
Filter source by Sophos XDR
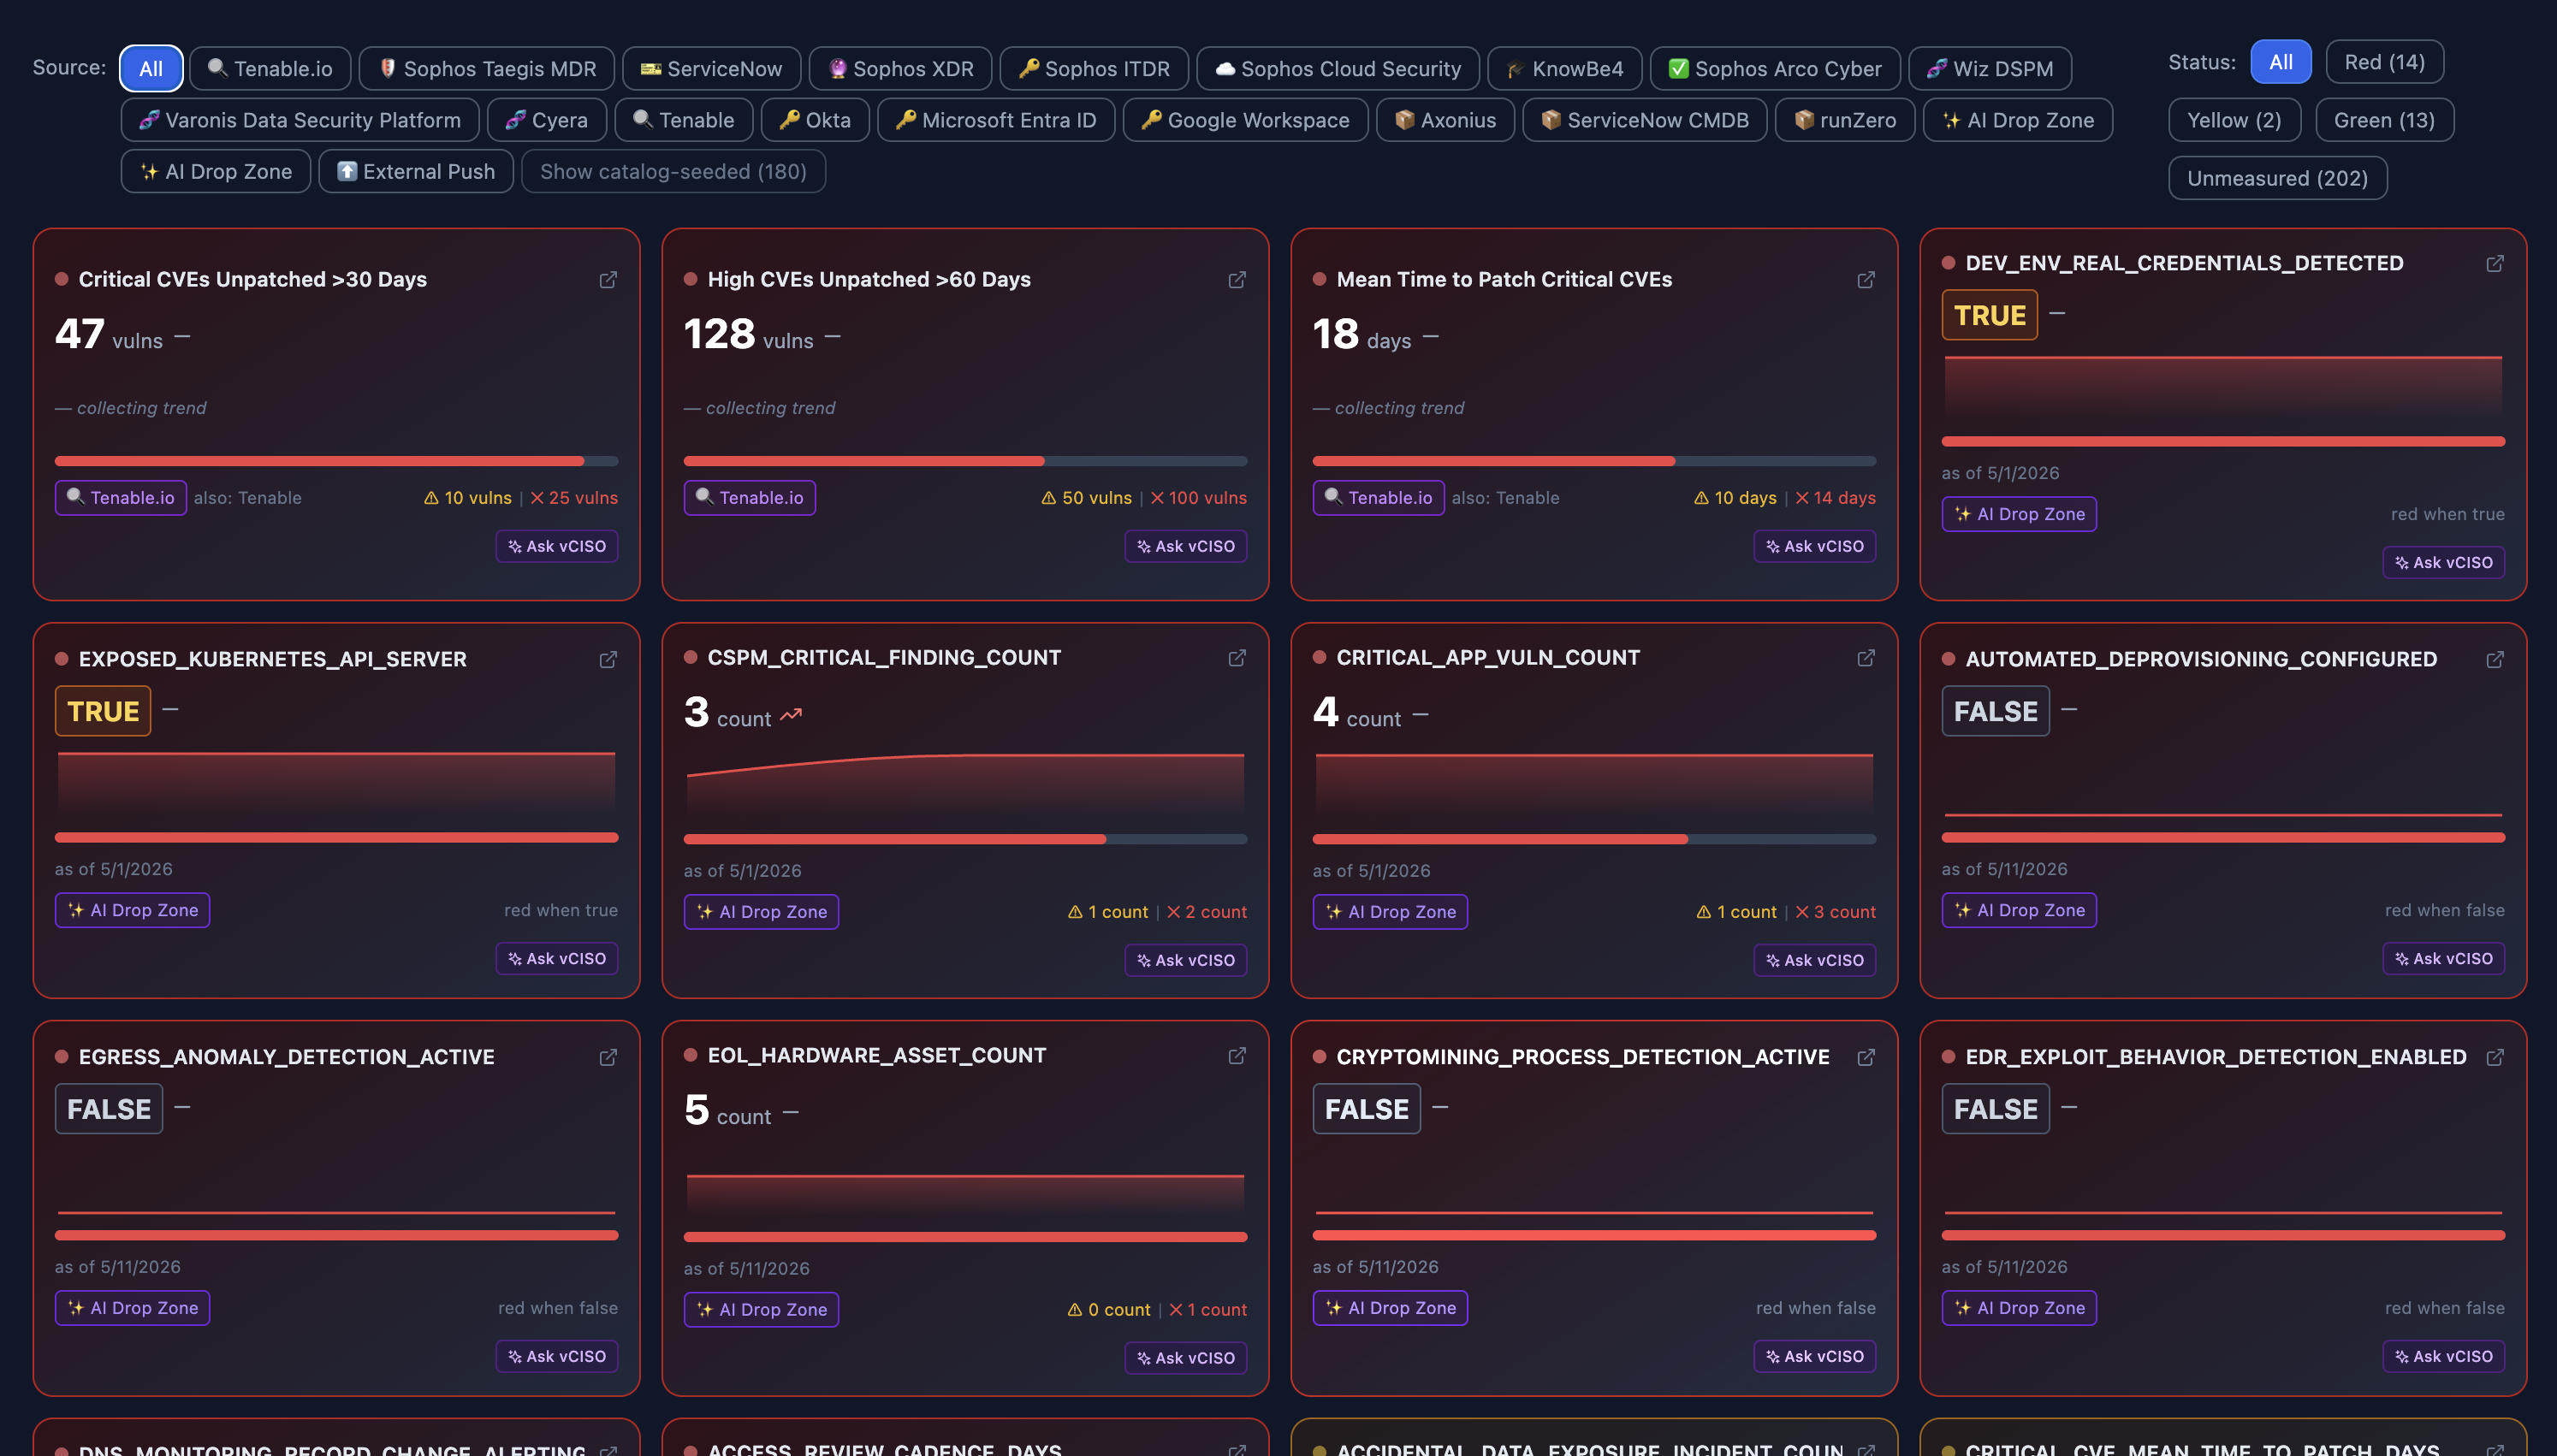[x=900, y=68]
